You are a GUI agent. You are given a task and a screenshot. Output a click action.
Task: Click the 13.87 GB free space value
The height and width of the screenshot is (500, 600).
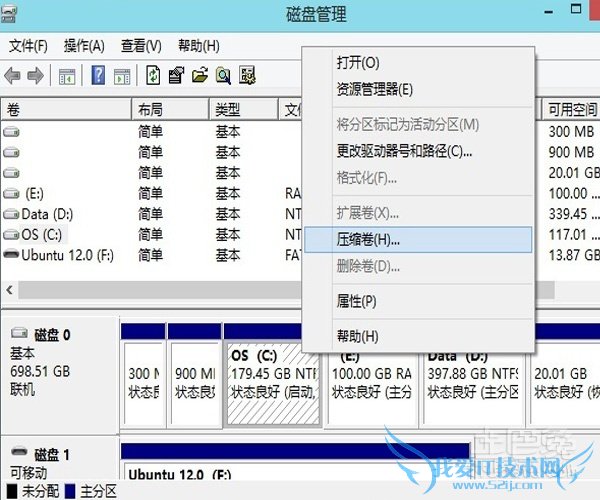[x=574, y=255]
